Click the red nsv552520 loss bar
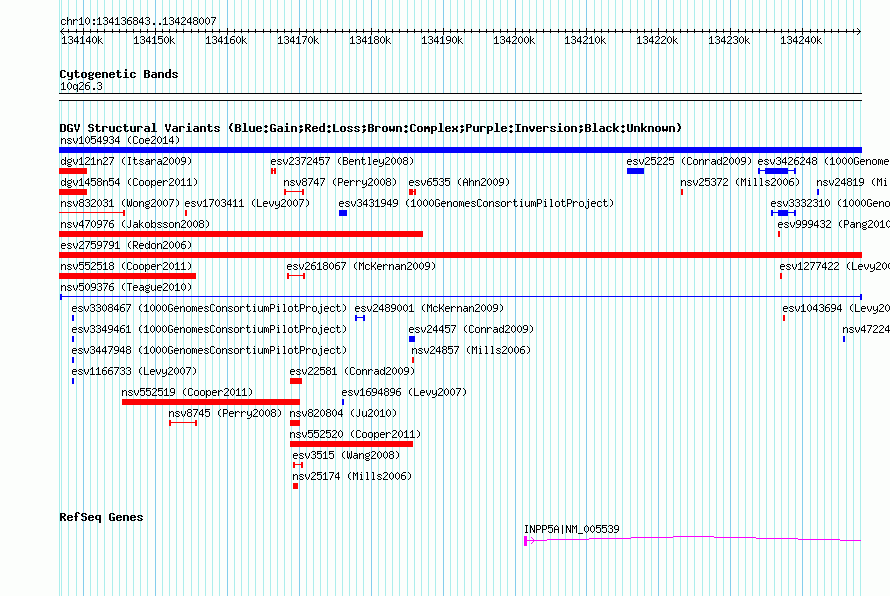This screenshot has height=596, width=890. pos(351,444)
